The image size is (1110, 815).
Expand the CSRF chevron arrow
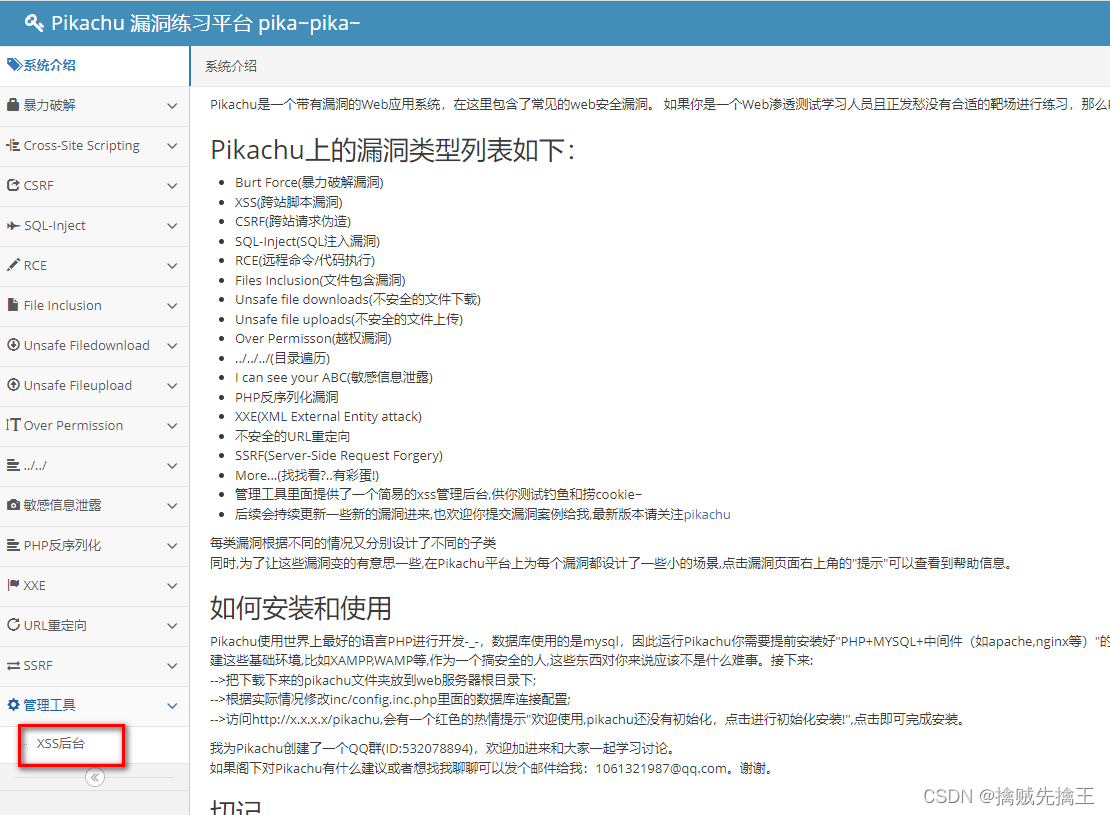[x=172, y=186]
